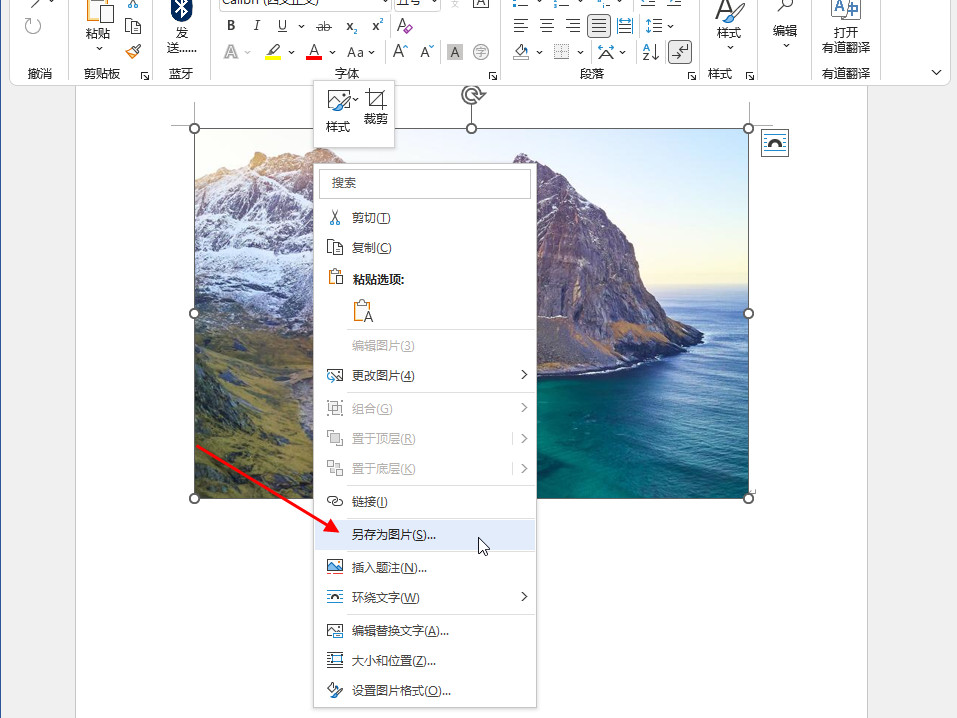Image resolution: width=957 pixels, height=718 pixels.
Task: Increase font size with grow icon
Action: pyautogui.click(x=400, y=51)
